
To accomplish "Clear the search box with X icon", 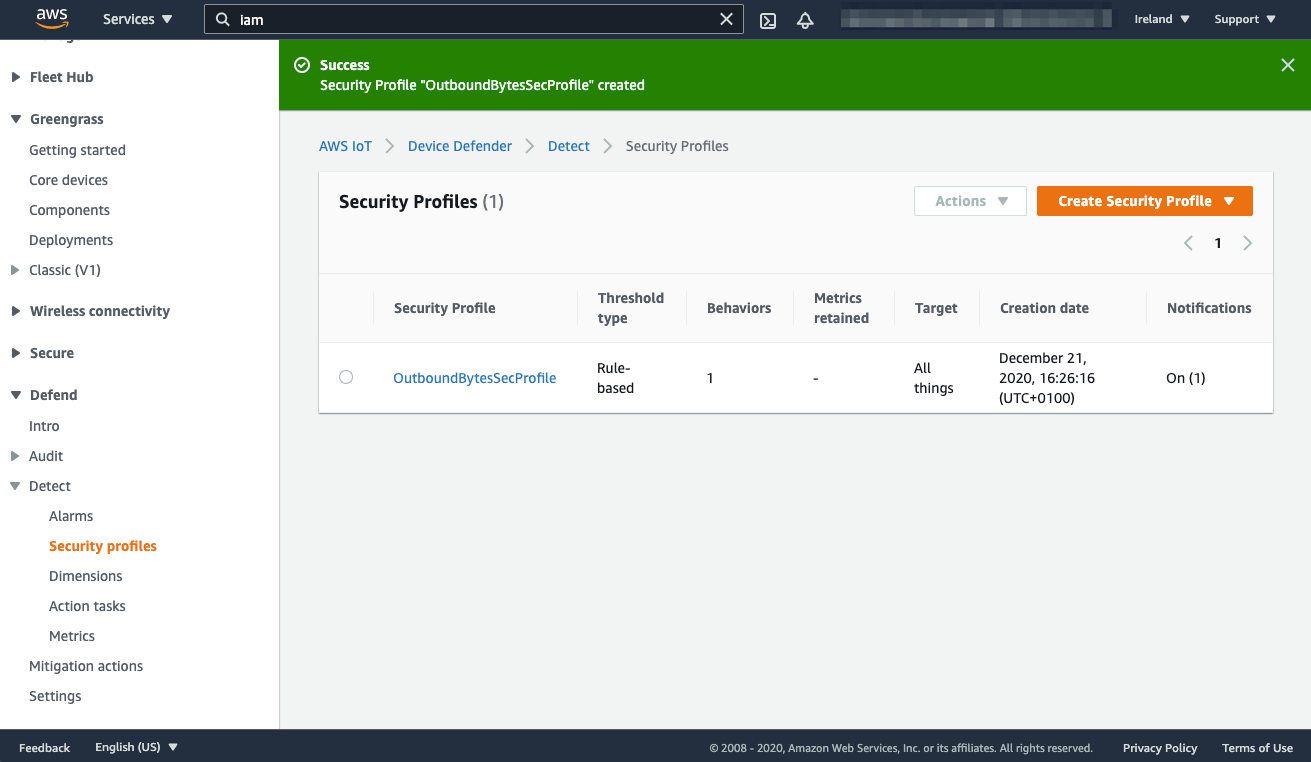I will coord(727,19).
